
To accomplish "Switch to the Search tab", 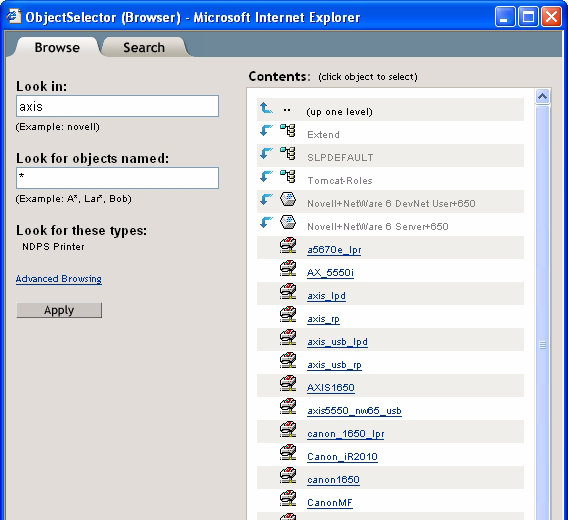I will pos(144,47).
